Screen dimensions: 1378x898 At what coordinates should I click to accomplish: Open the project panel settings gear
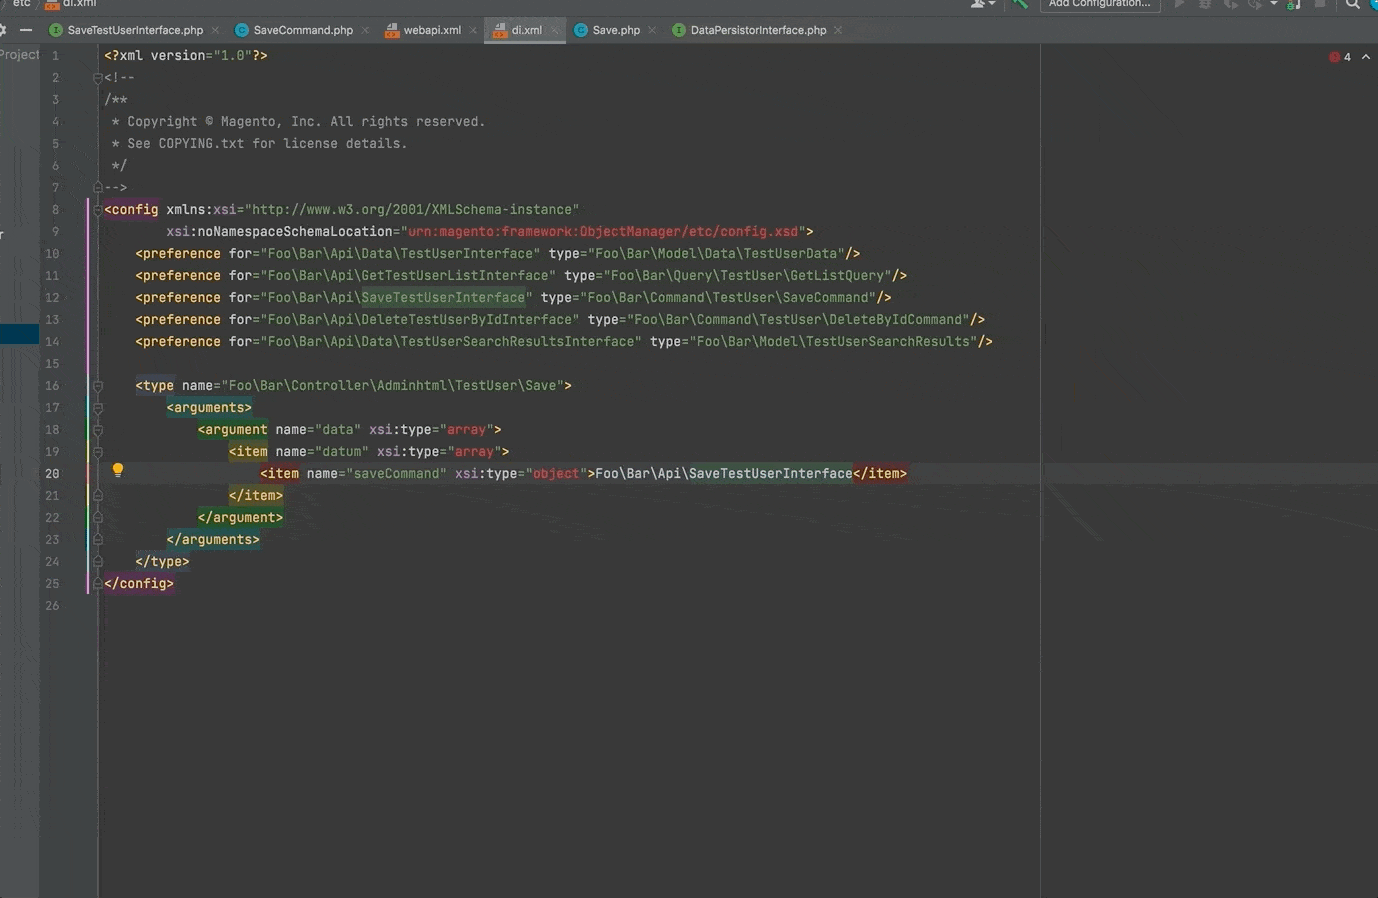[x=3, y=30]
